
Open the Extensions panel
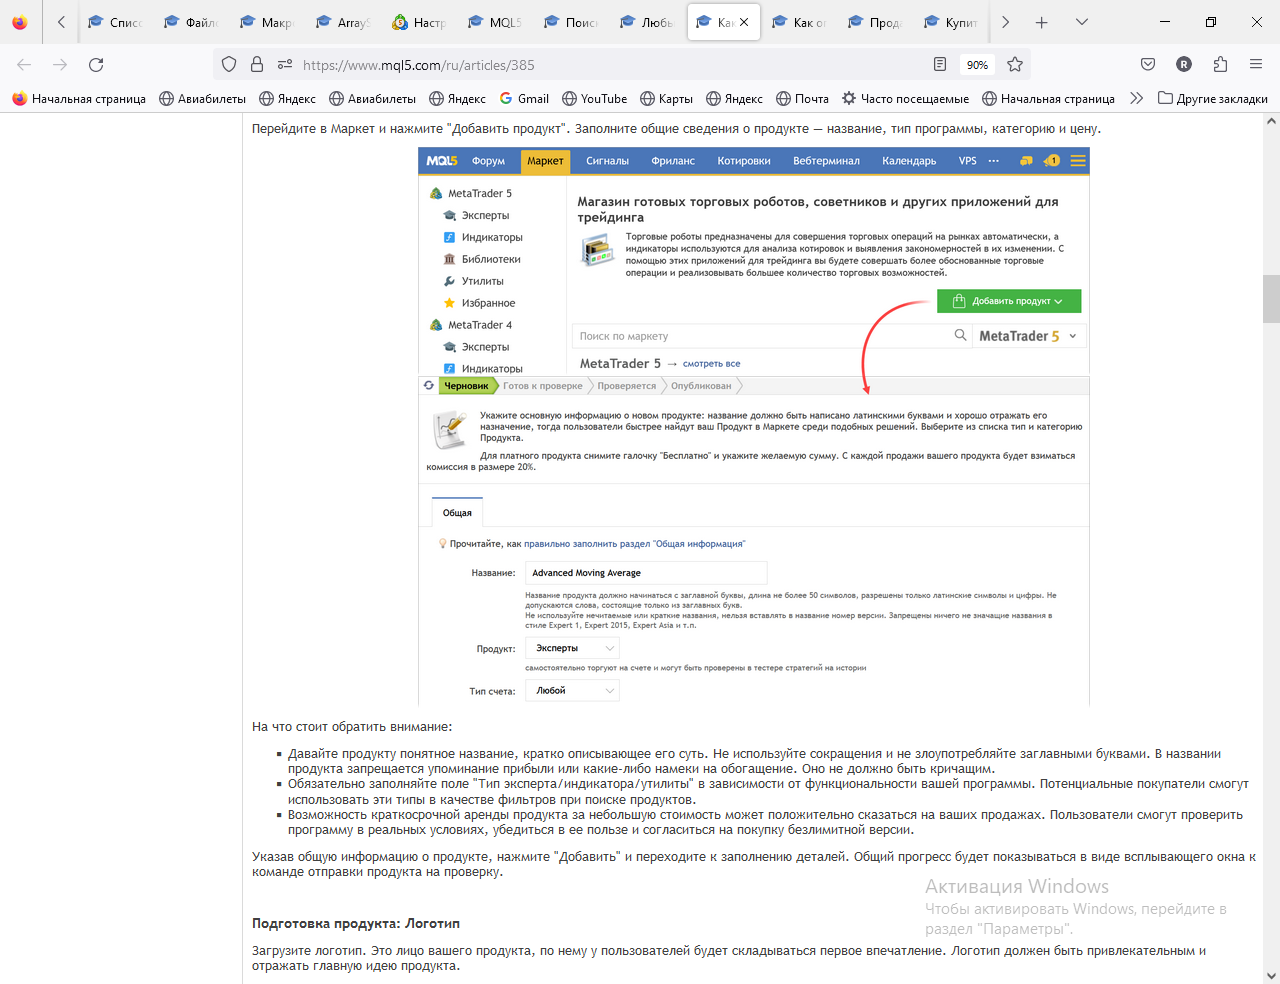1220,65
